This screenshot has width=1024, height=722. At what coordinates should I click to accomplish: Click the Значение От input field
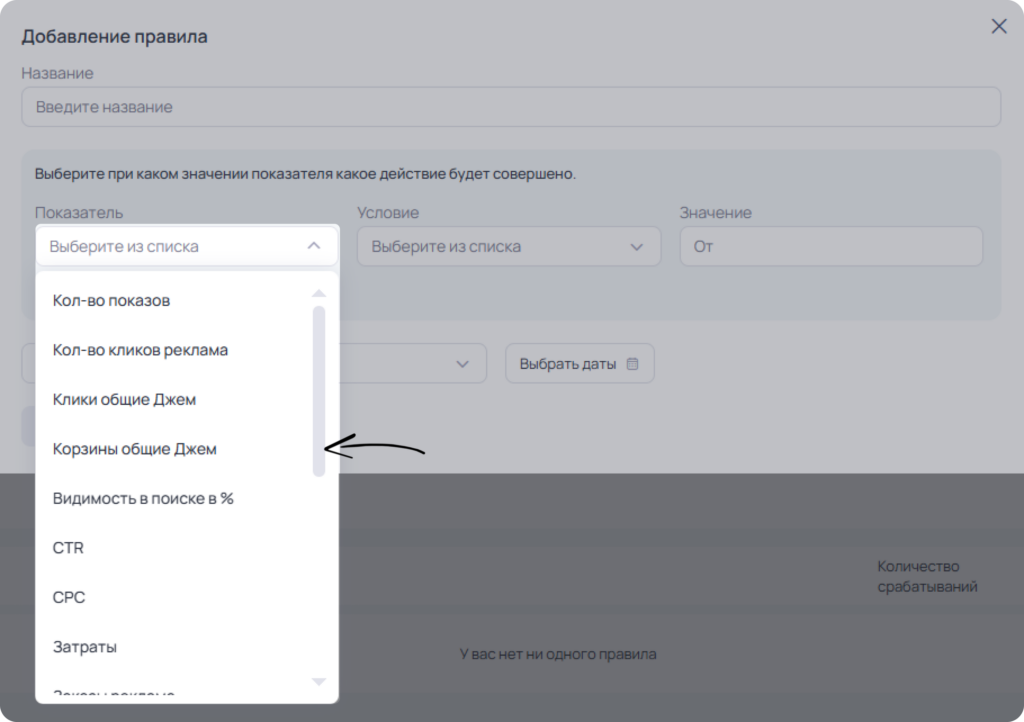[831, 246]
